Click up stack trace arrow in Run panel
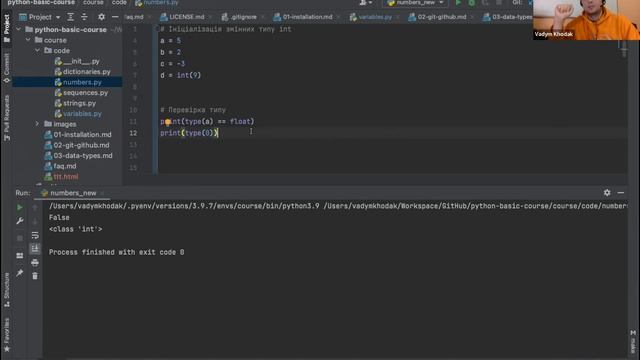 pyautogui.click(x=35, y=208)
